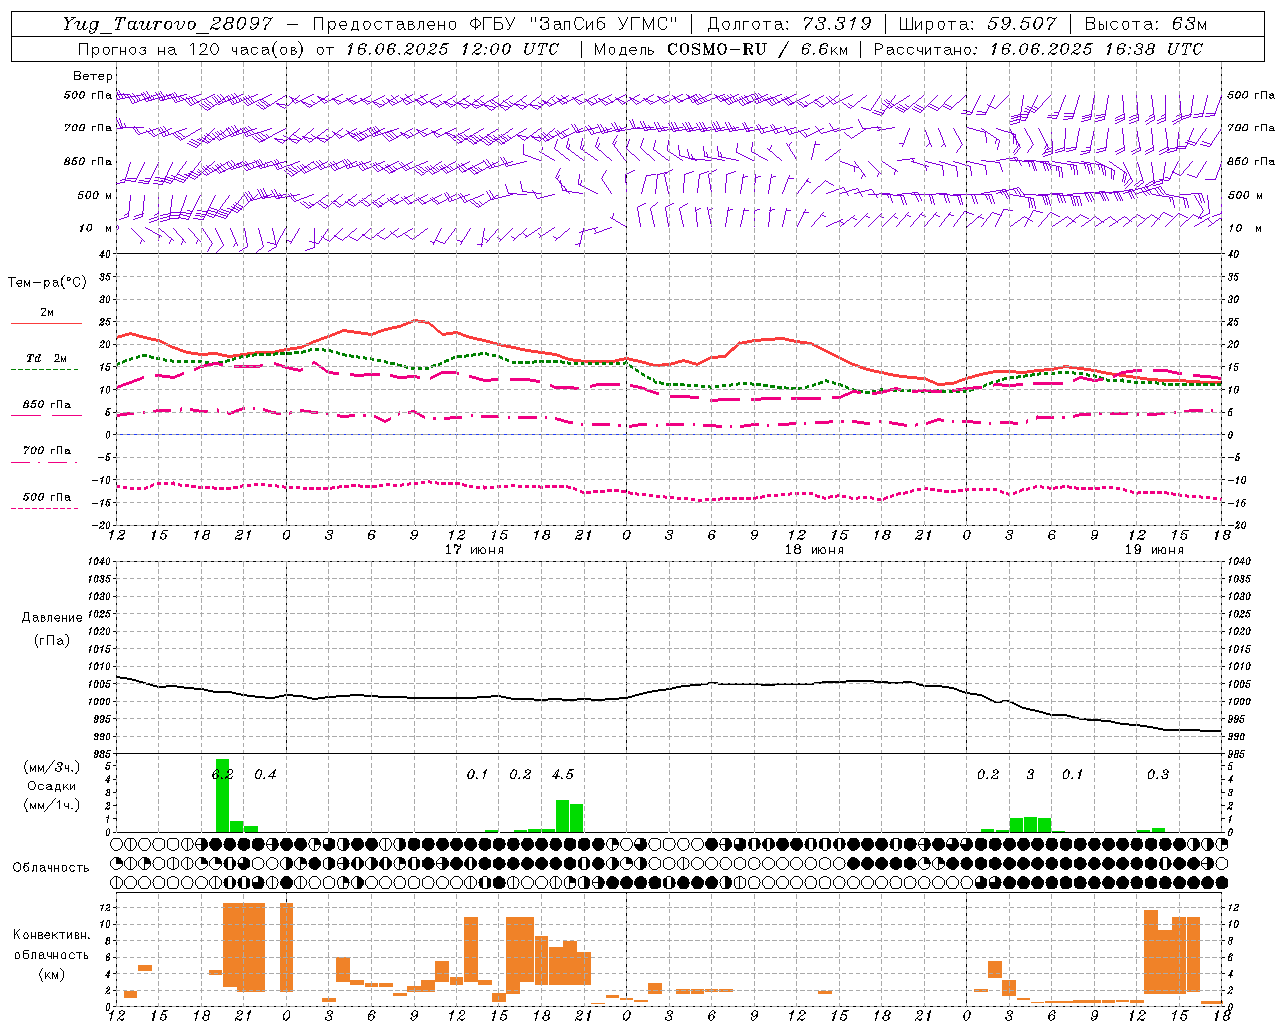The image size is (1280, 1024).
Task: Select the 'Модель COSMO-RU / 6.6км' model label
Action: [720, 49]
